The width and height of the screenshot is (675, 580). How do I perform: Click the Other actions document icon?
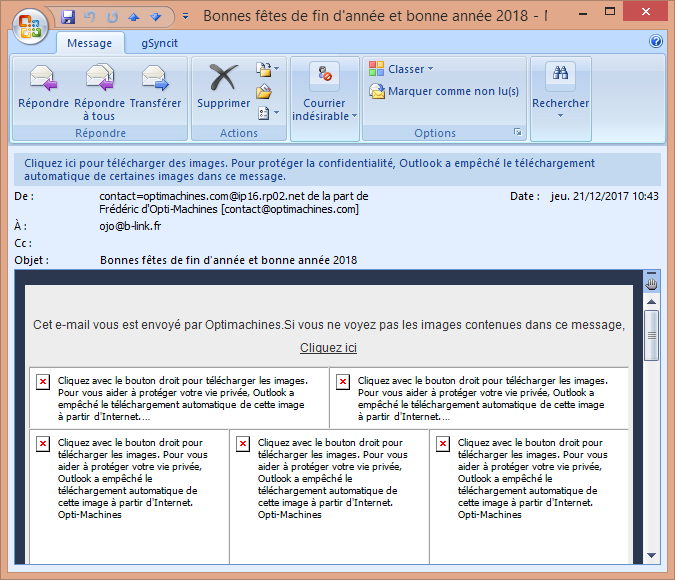[263, 113]
